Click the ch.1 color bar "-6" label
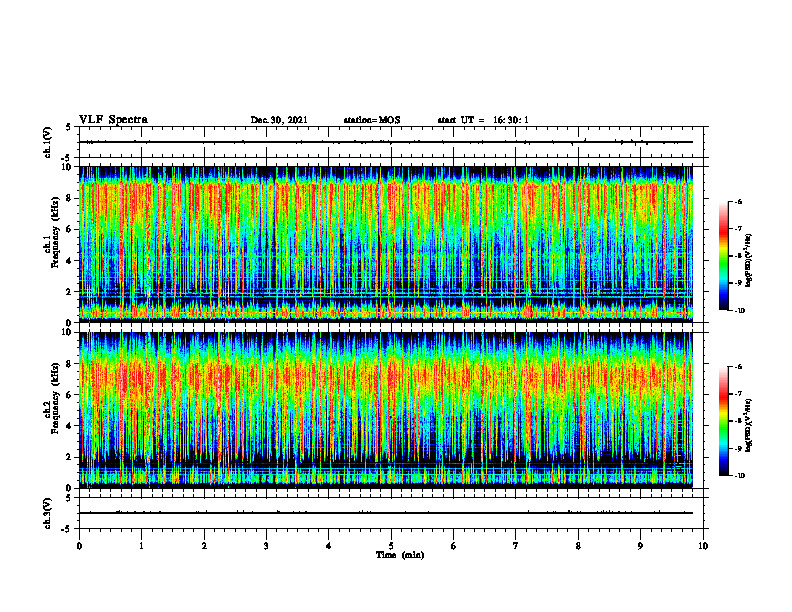Image resolution: width=792 pixels, height=612 pixels. 738,201
